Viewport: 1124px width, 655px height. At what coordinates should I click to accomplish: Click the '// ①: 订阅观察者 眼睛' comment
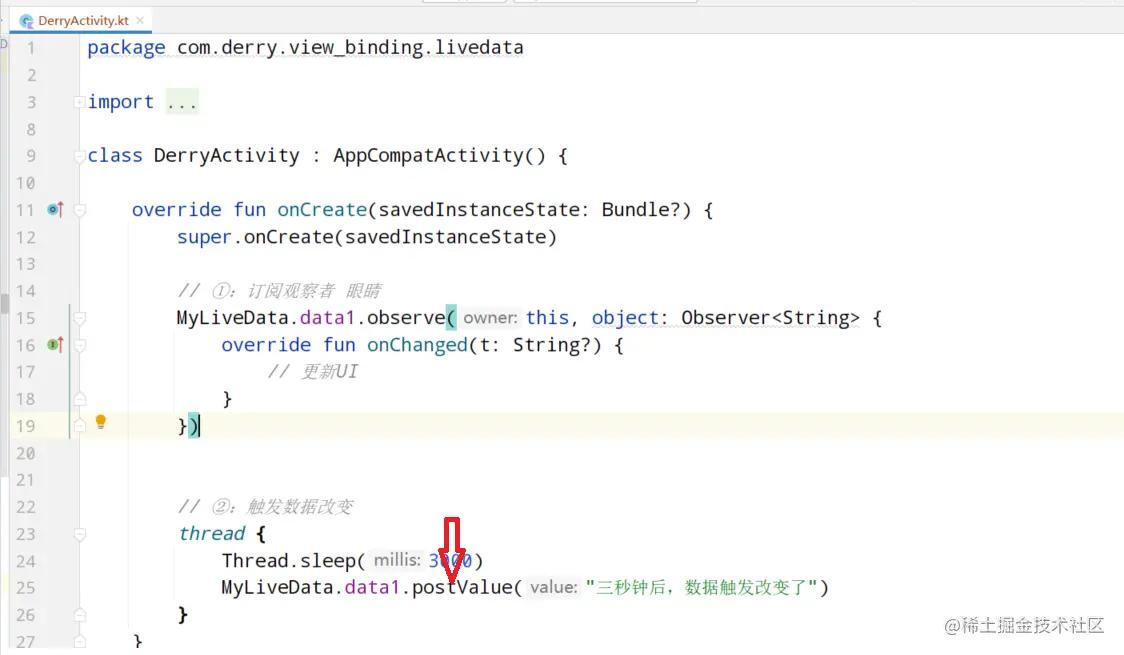point(280,291)
